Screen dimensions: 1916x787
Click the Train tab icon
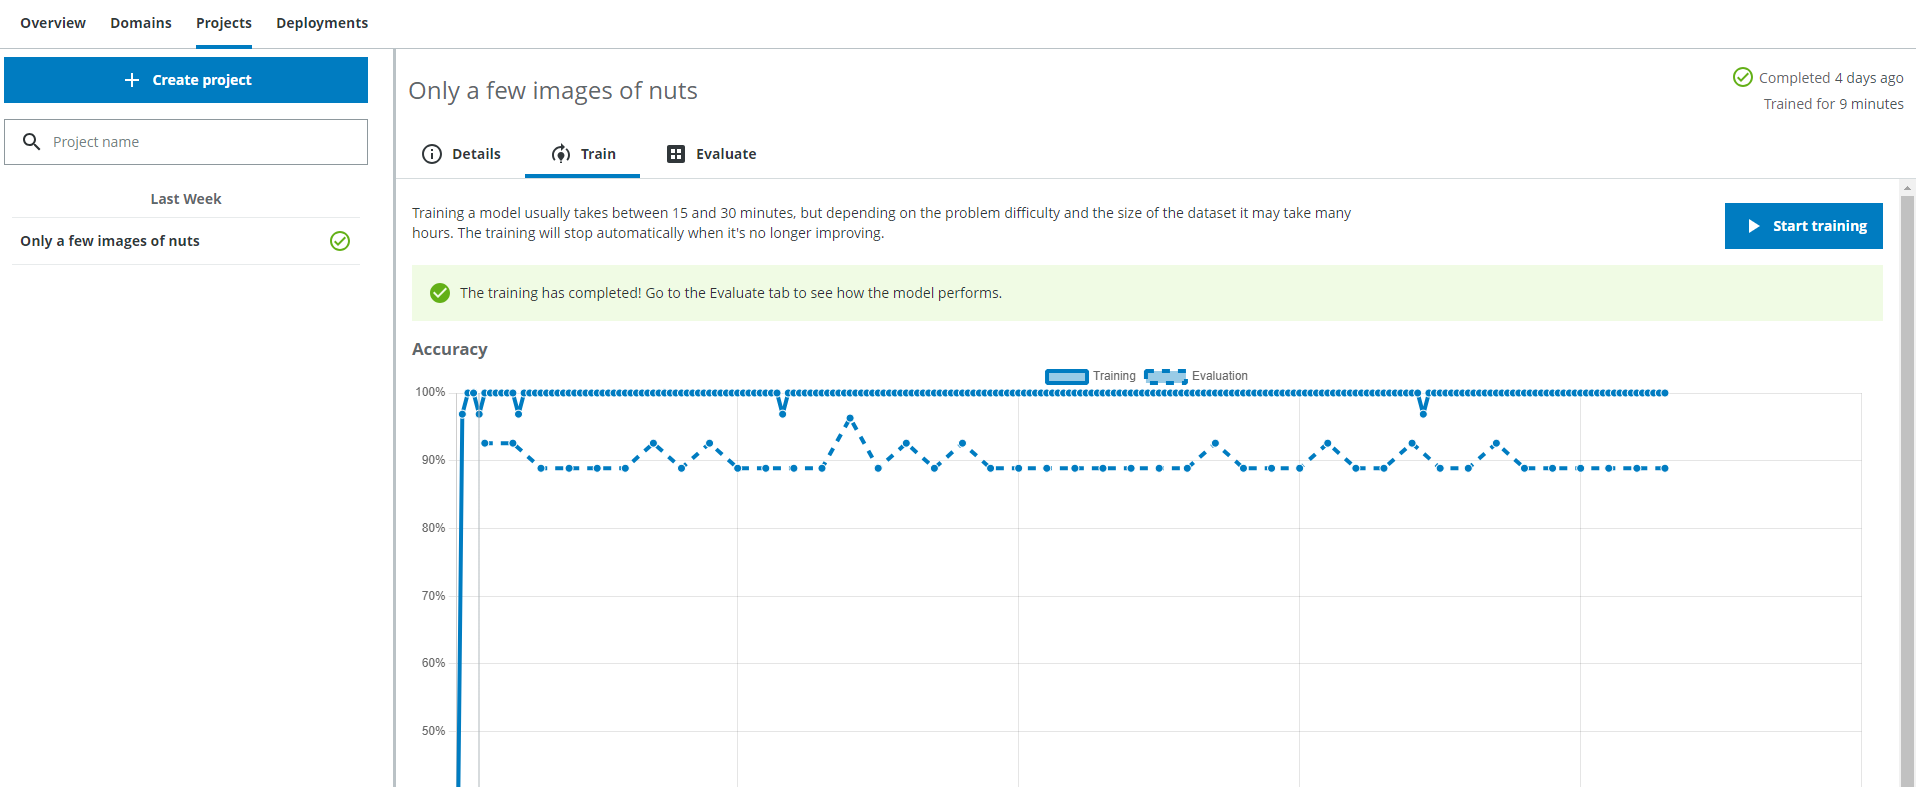click(x=561, y=154)
